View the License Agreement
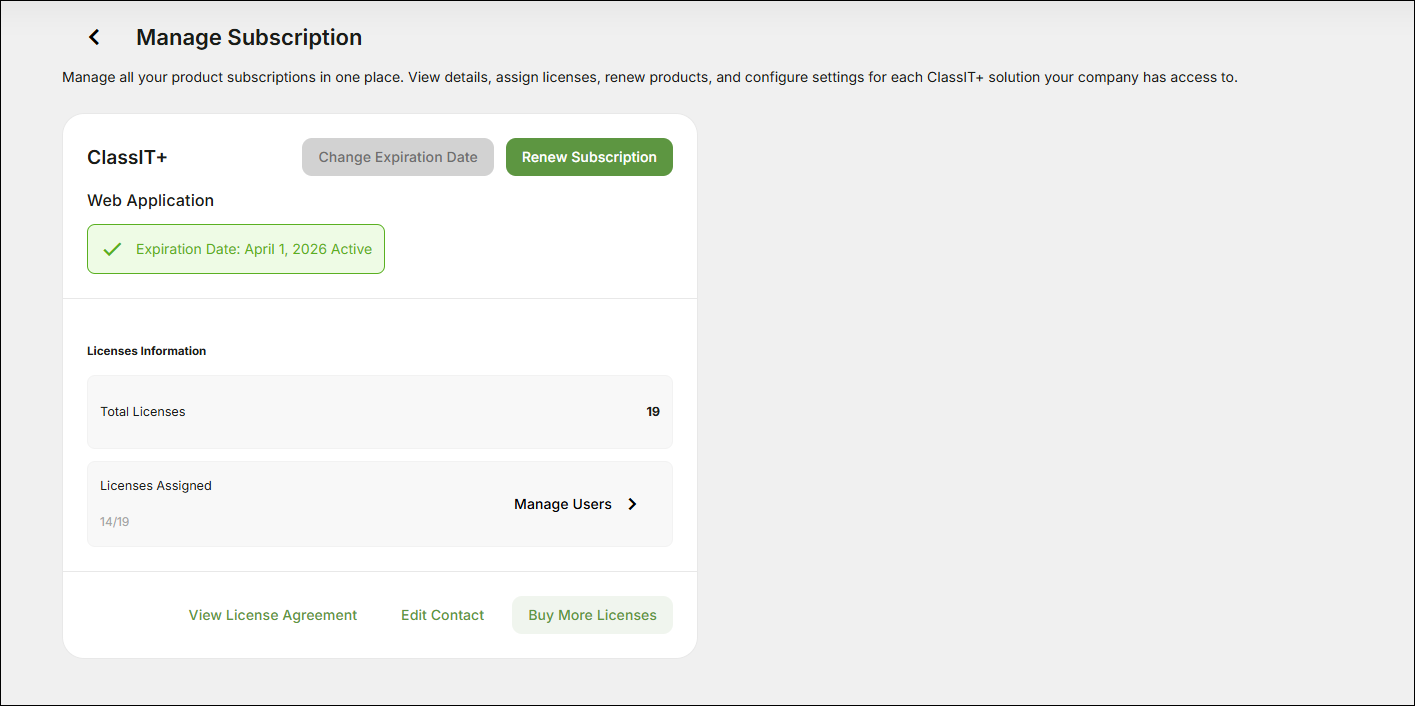1415x706 pixels. (x=272, y=615)
